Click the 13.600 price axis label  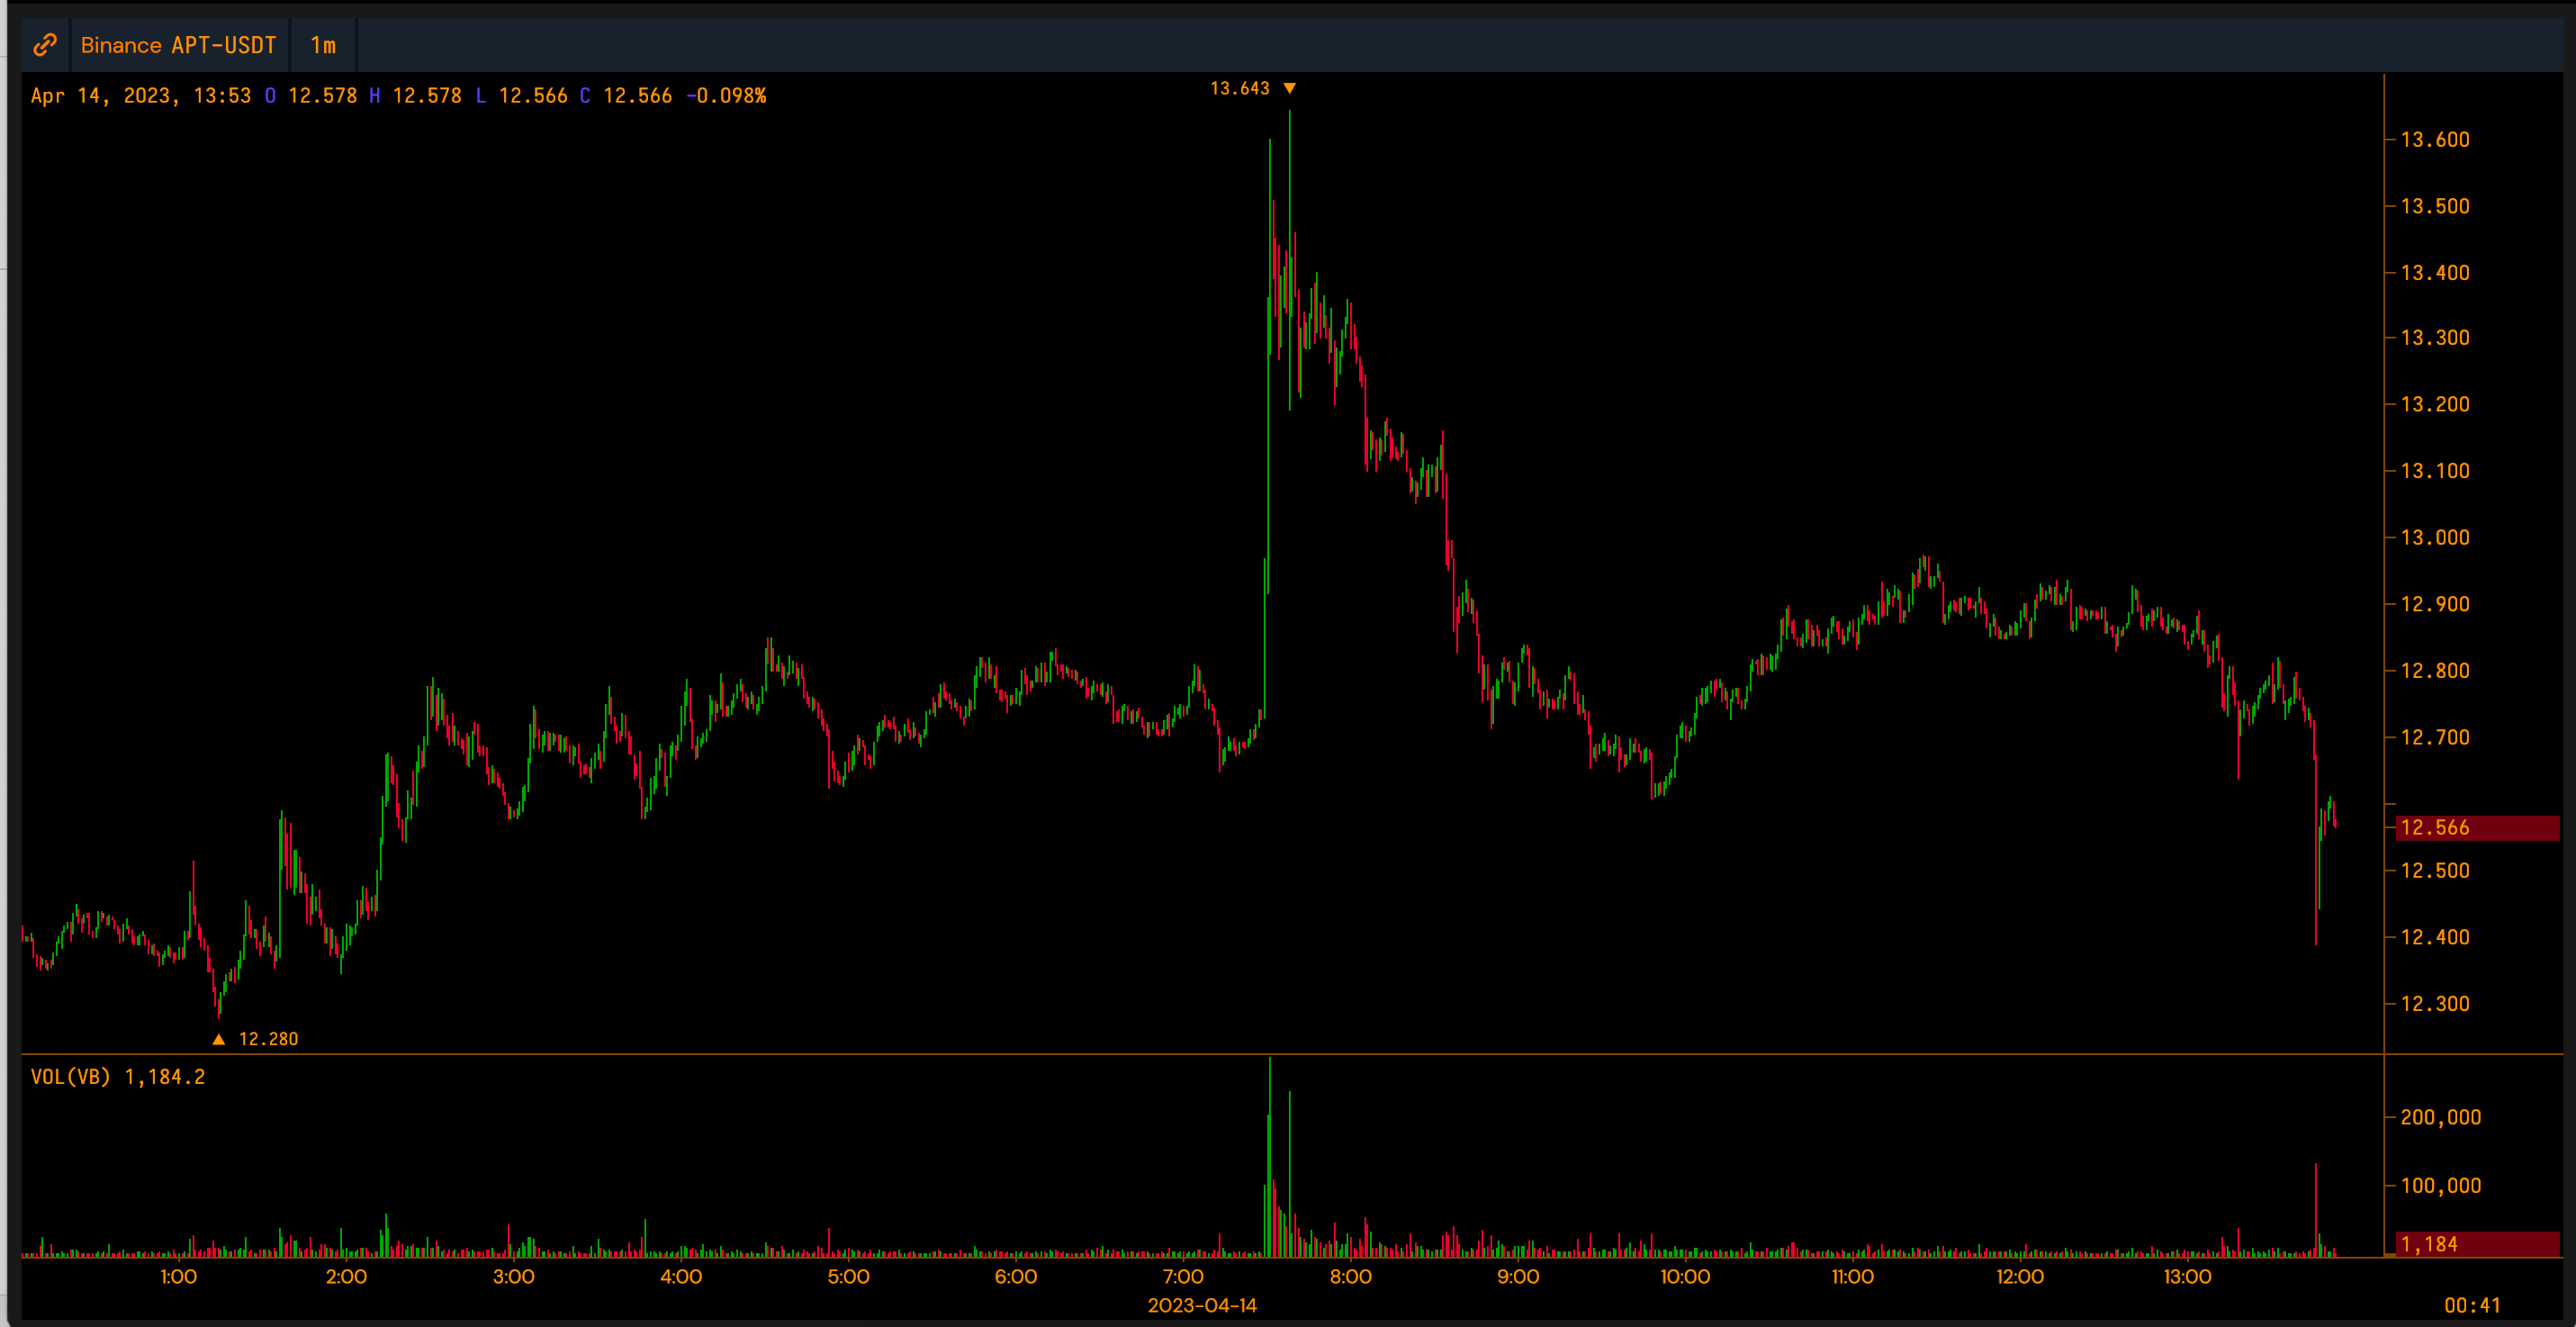[x=2435, y=140]
